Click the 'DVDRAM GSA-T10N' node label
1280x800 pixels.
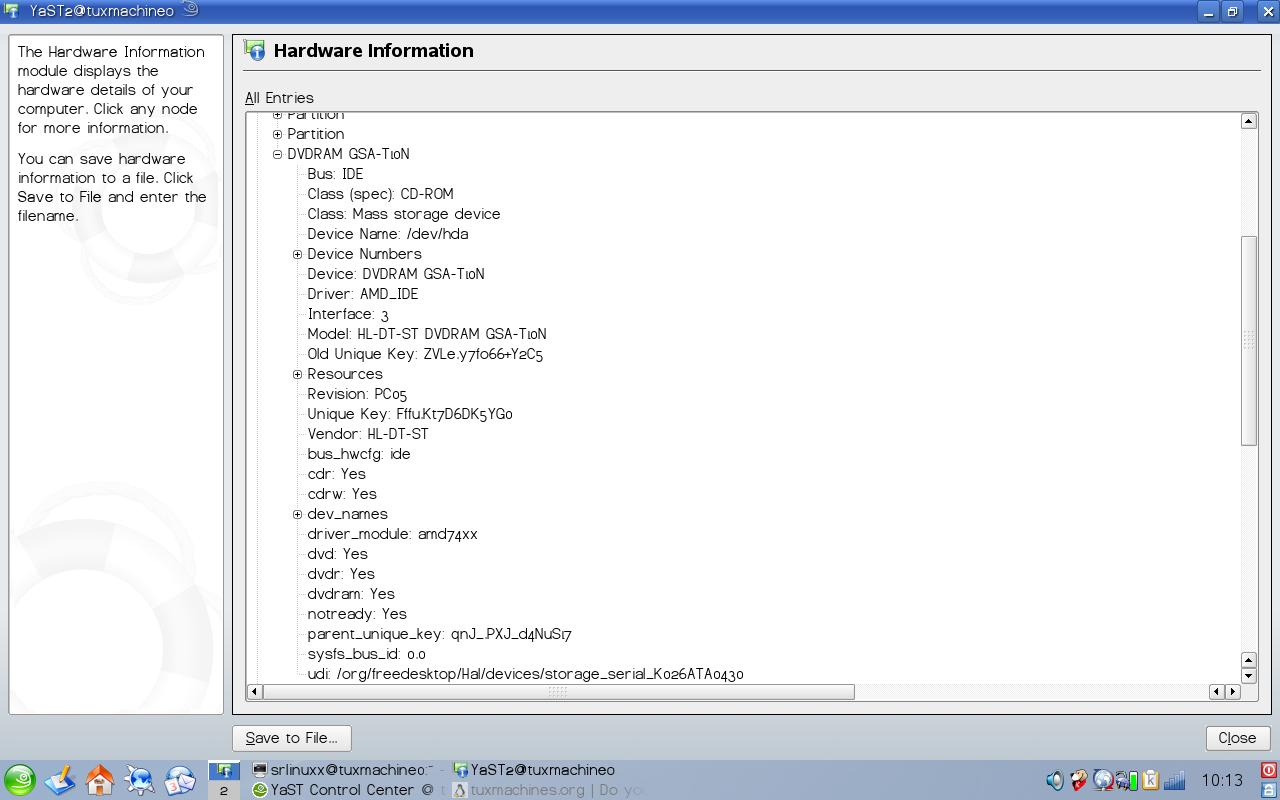point(348,154)
